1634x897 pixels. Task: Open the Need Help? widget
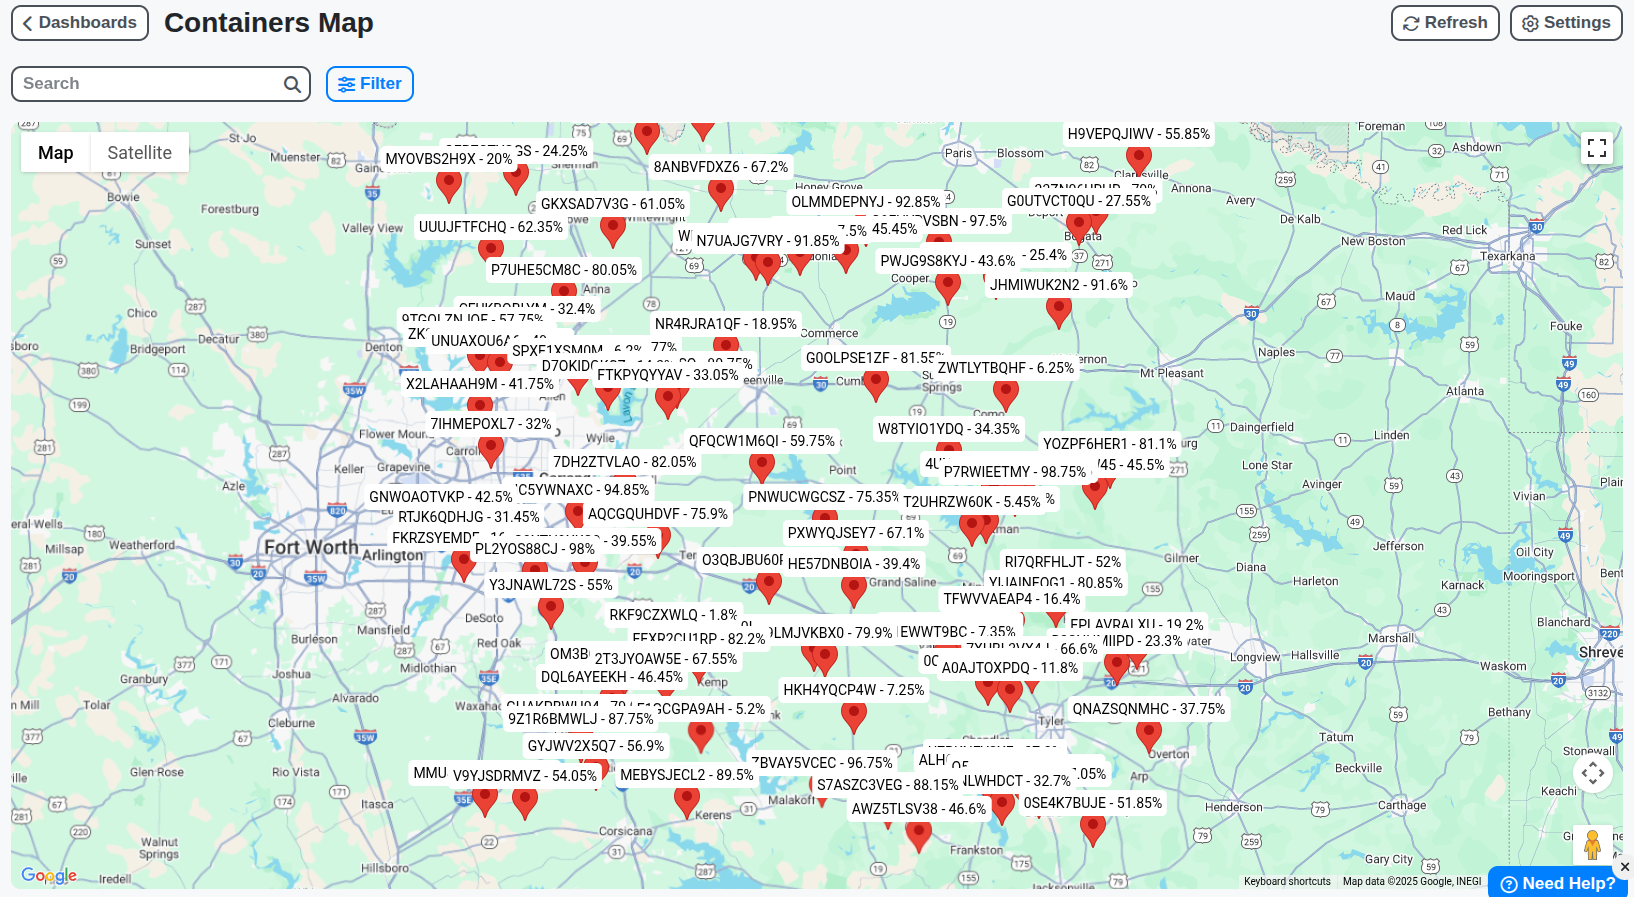pyautogui.click(x=1558, y=883)
